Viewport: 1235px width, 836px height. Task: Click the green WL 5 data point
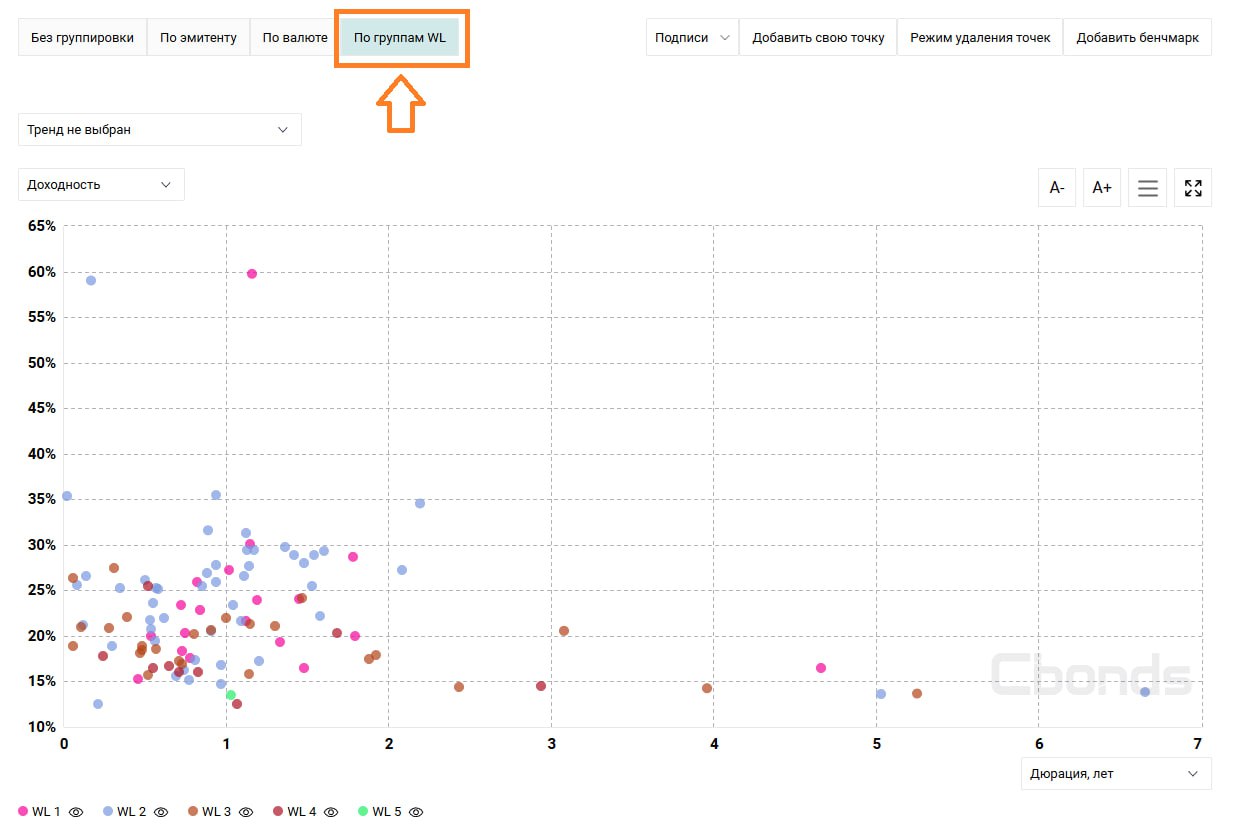point(231,695)
